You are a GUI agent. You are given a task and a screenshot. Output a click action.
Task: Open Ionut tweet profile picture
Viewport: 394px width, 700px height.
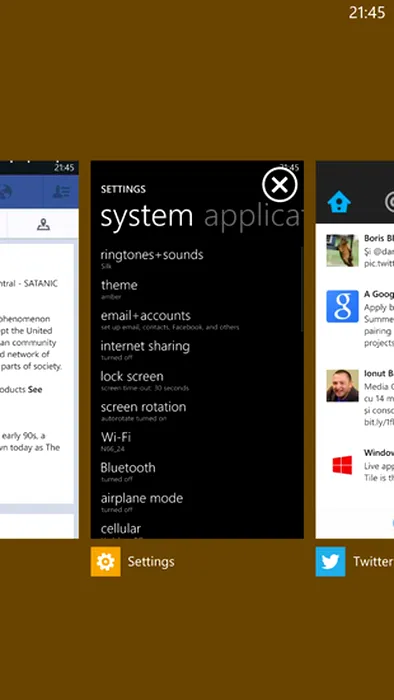(342, 385)
